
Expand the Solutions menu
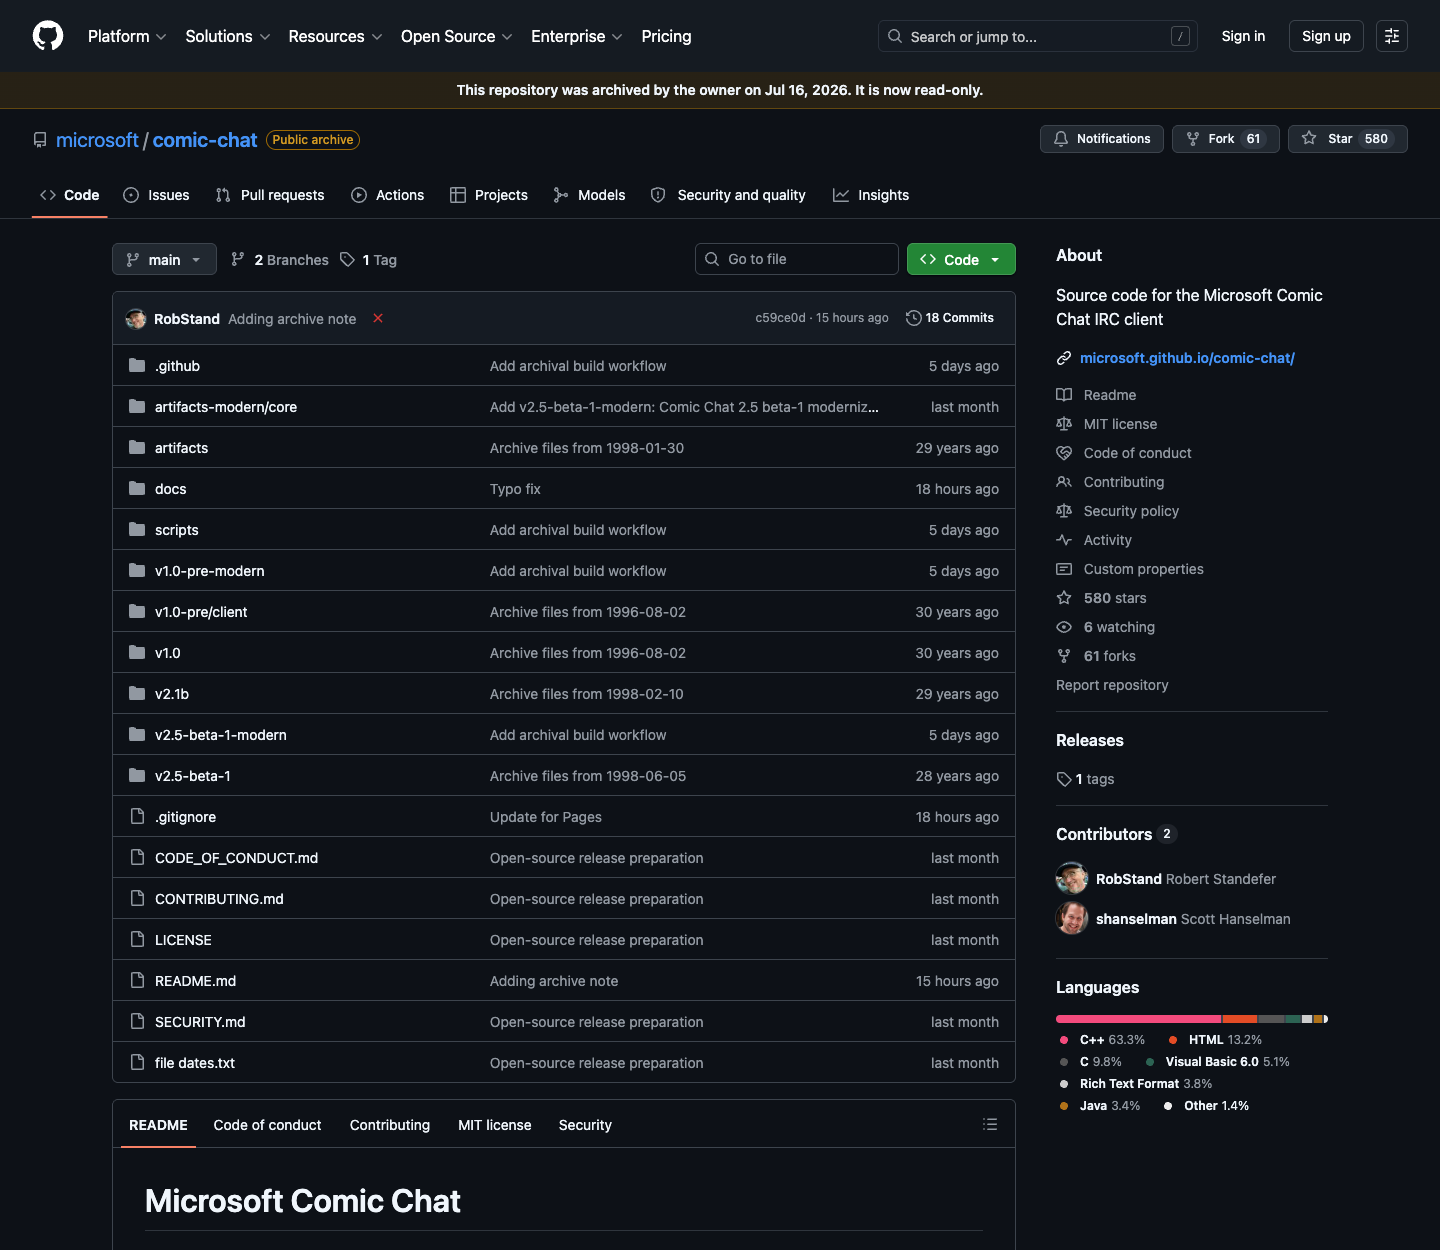point(228,36)
